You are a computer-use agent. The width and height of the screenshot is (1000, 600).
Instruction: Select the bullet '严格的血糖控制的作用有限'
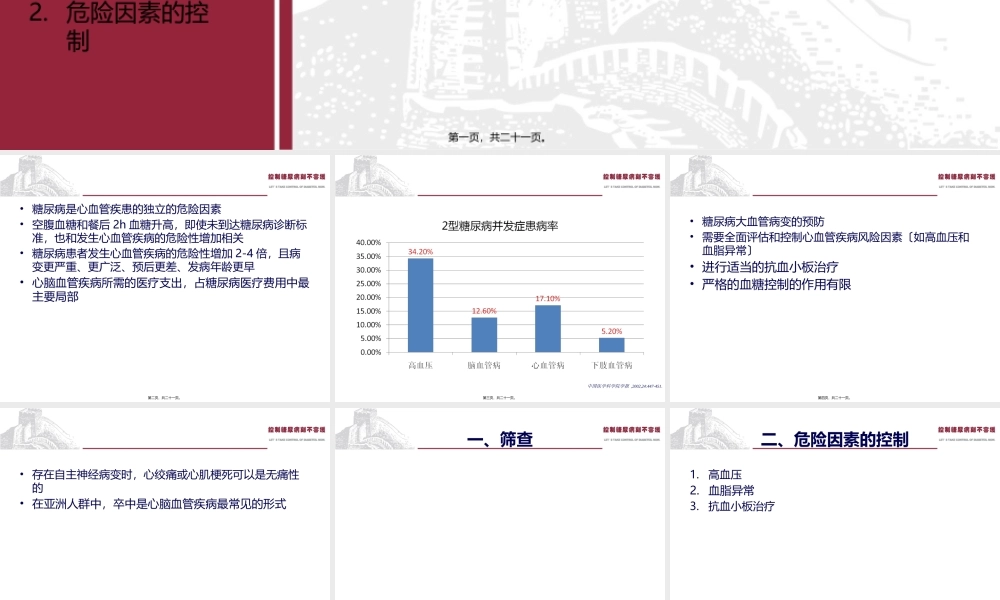pyautogui.click(x=776, y=284)
